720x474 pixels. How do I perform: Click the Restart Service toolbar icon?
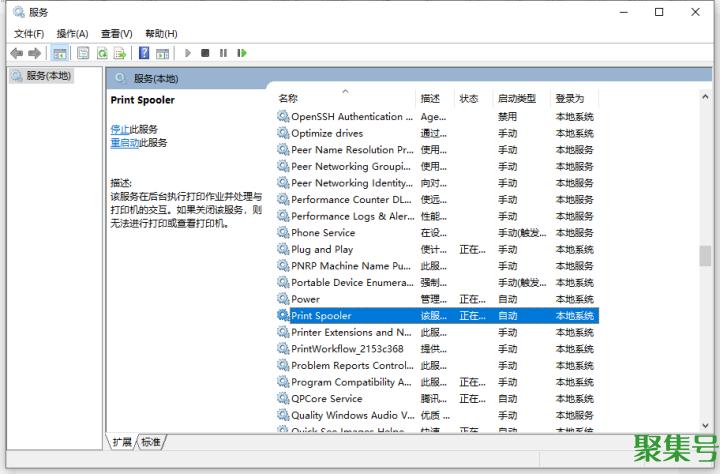tap(242, 53)
